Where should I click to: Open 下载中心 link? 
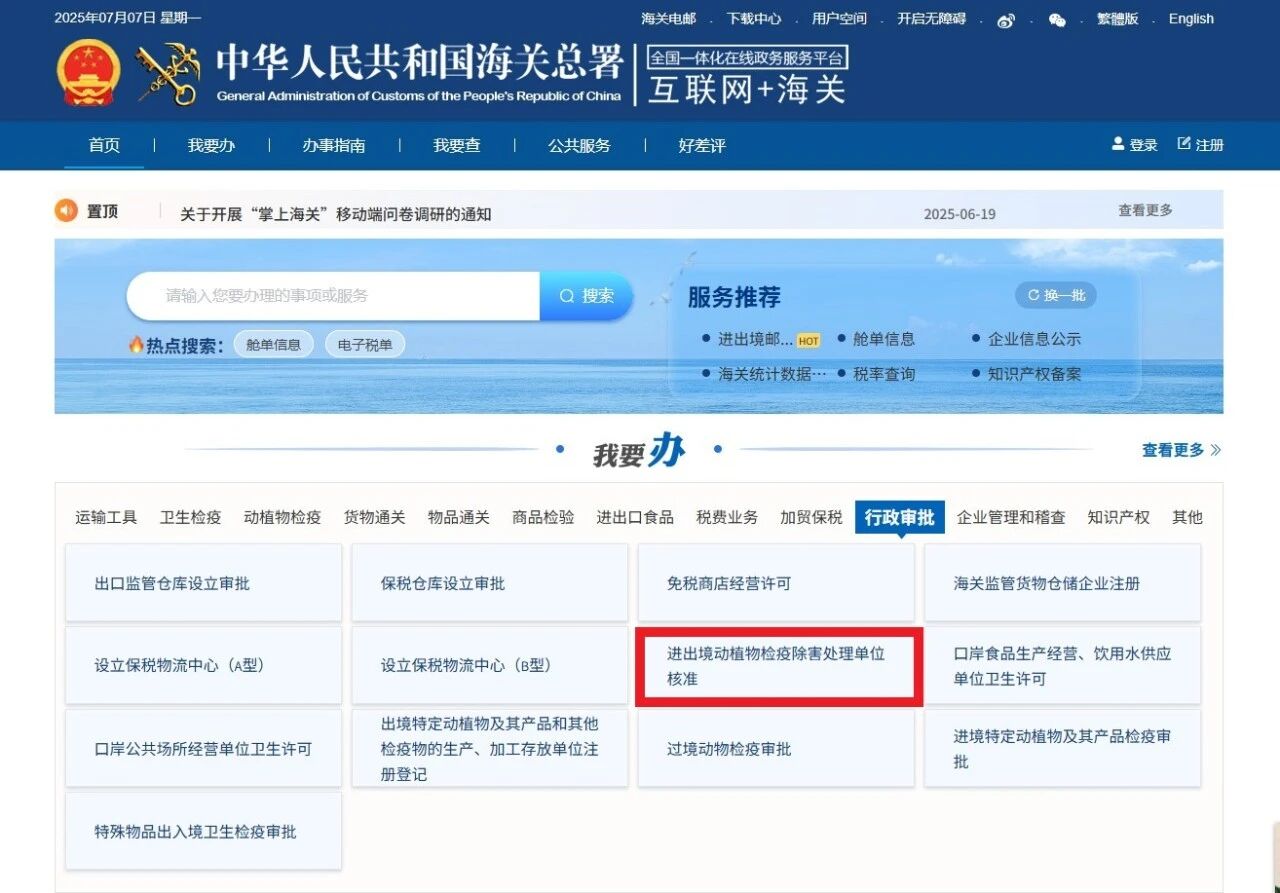(x=754, y=19)
